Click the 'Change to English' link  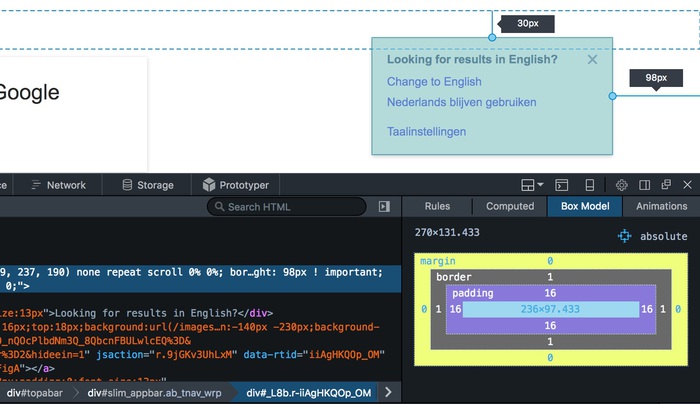point(434,82)
